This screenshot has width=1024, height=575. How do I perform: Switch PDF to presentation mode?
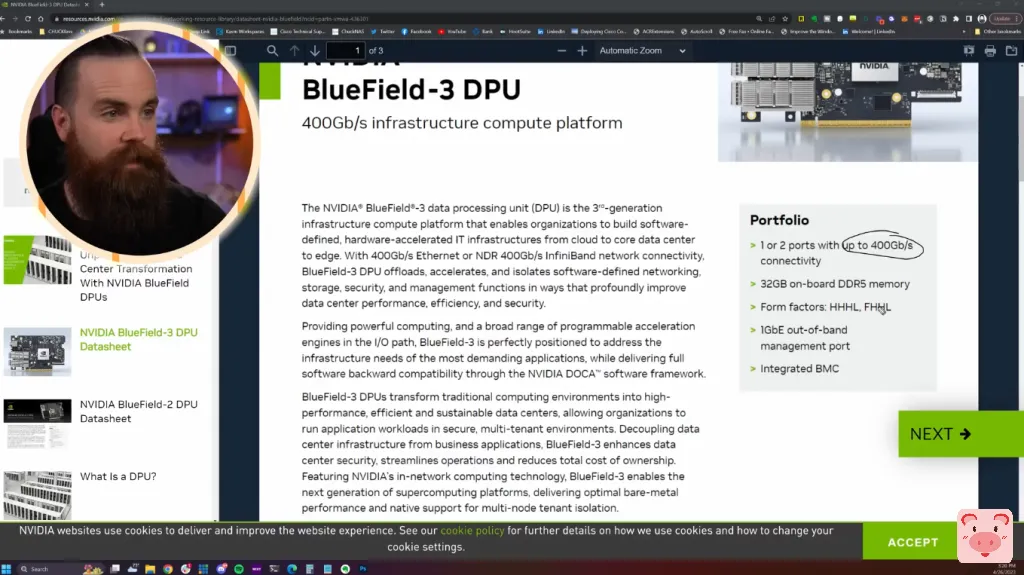tap(969, 50)
